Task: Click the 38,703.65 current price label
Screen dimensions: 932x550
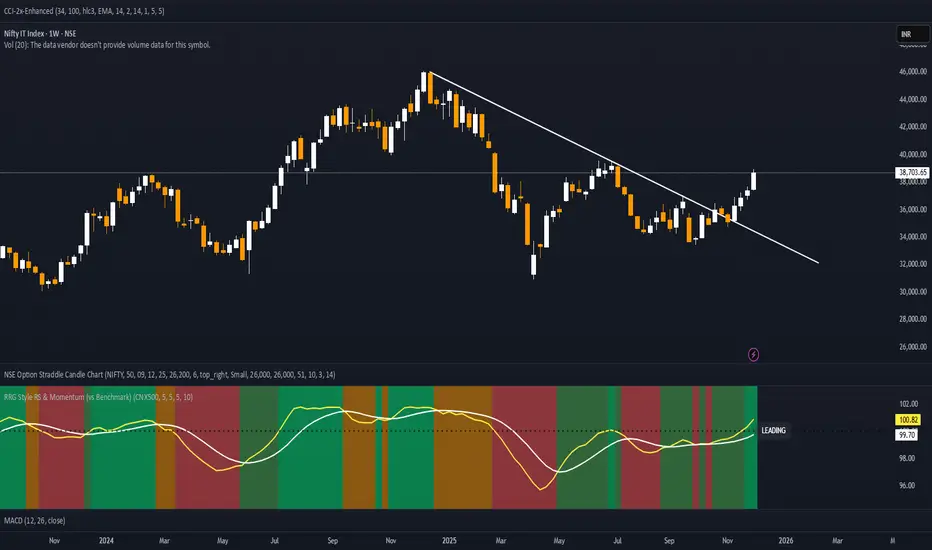Action: click(912, 172)
